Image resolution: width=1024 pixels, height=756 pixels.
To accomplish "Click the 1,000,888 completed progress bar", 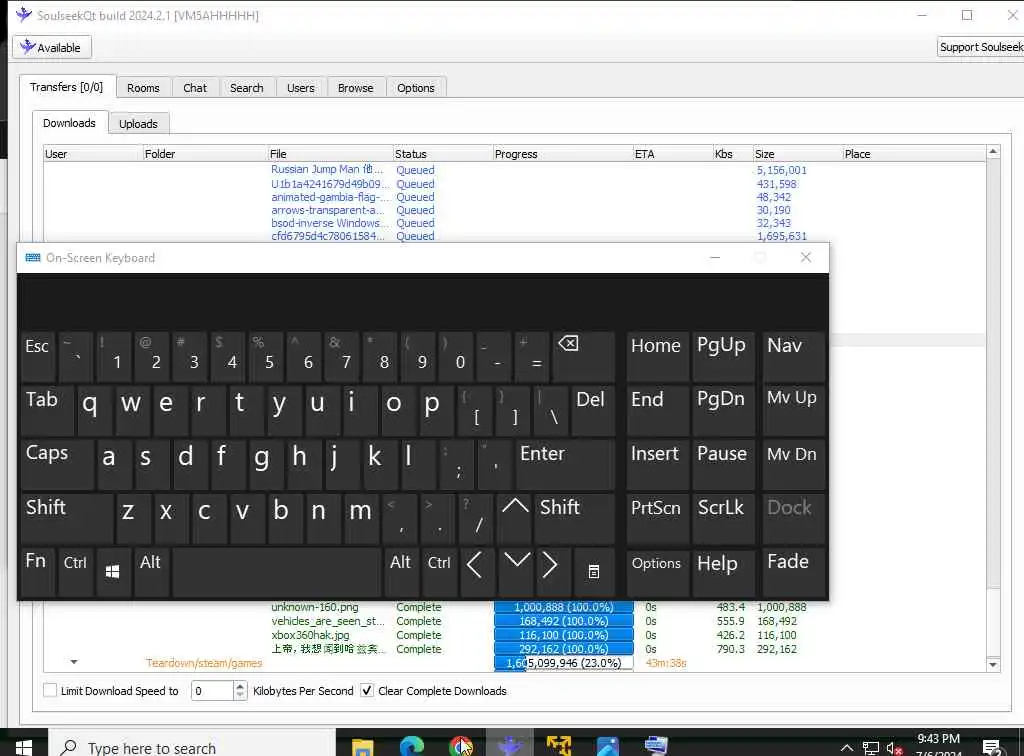I will click(564, 607).
